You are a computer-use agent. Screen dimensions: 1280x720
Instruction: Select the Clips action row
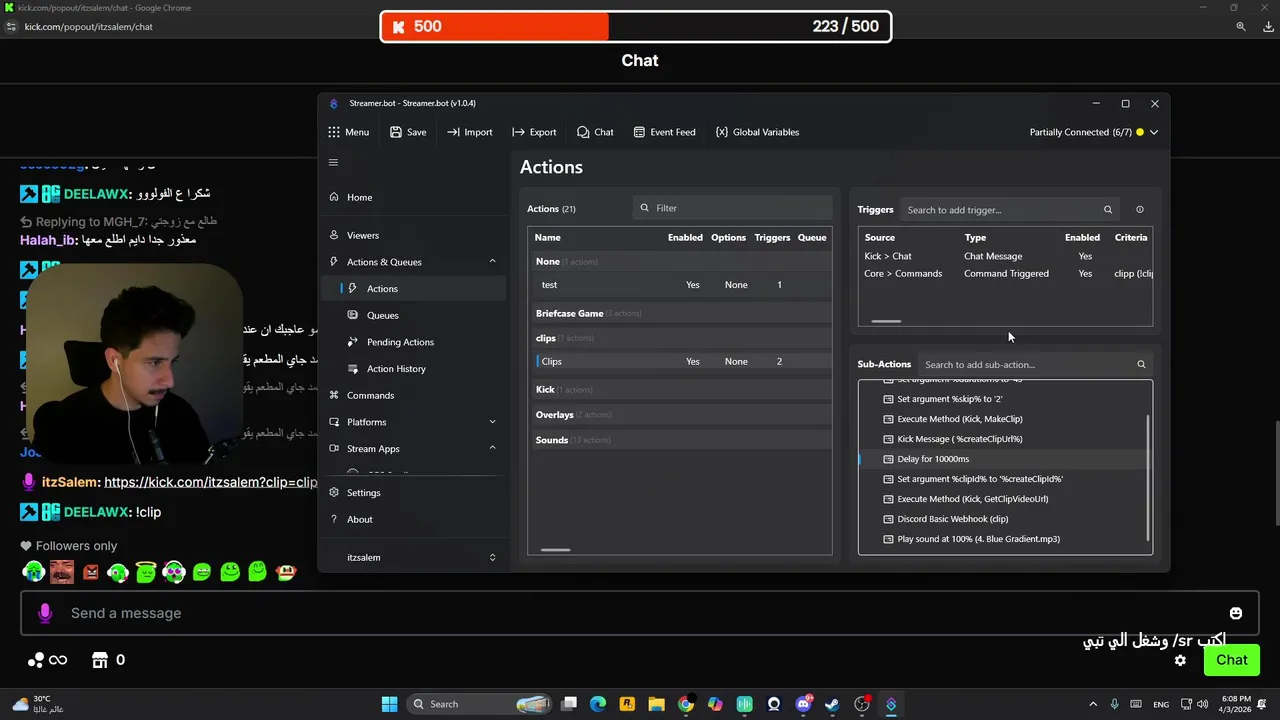[680, 362]
